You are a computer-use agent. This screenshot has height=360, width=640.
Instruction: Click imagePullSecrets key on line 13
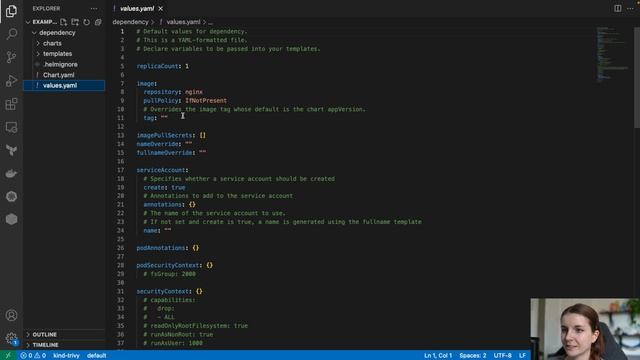coord(164,136)
